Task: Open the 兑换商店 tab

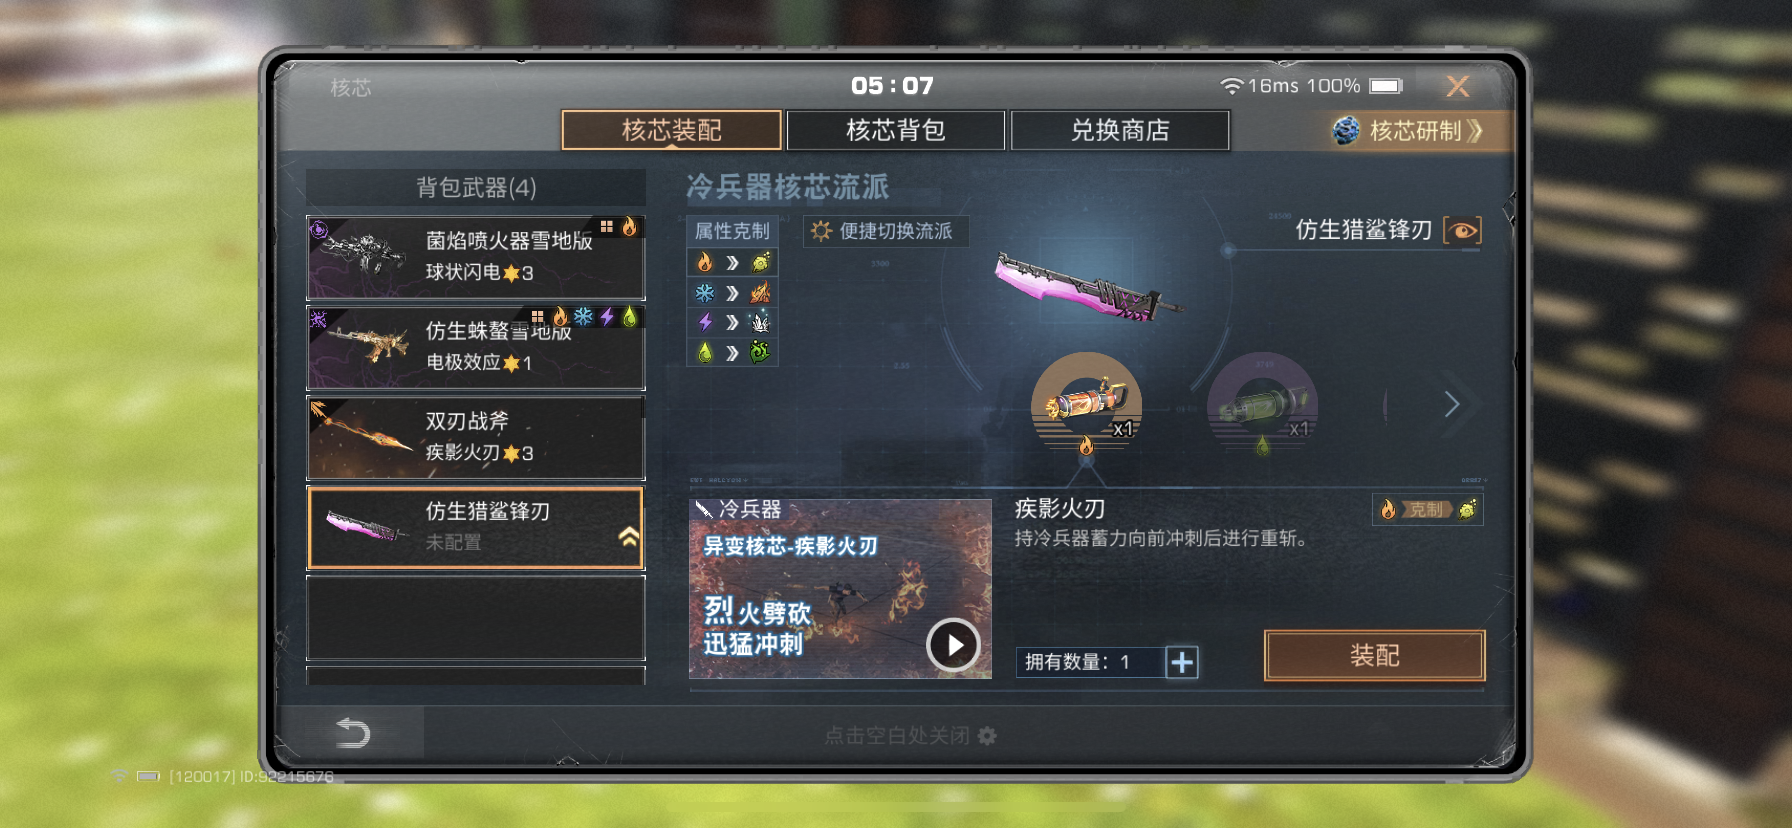Action: tap(1120, 130)
